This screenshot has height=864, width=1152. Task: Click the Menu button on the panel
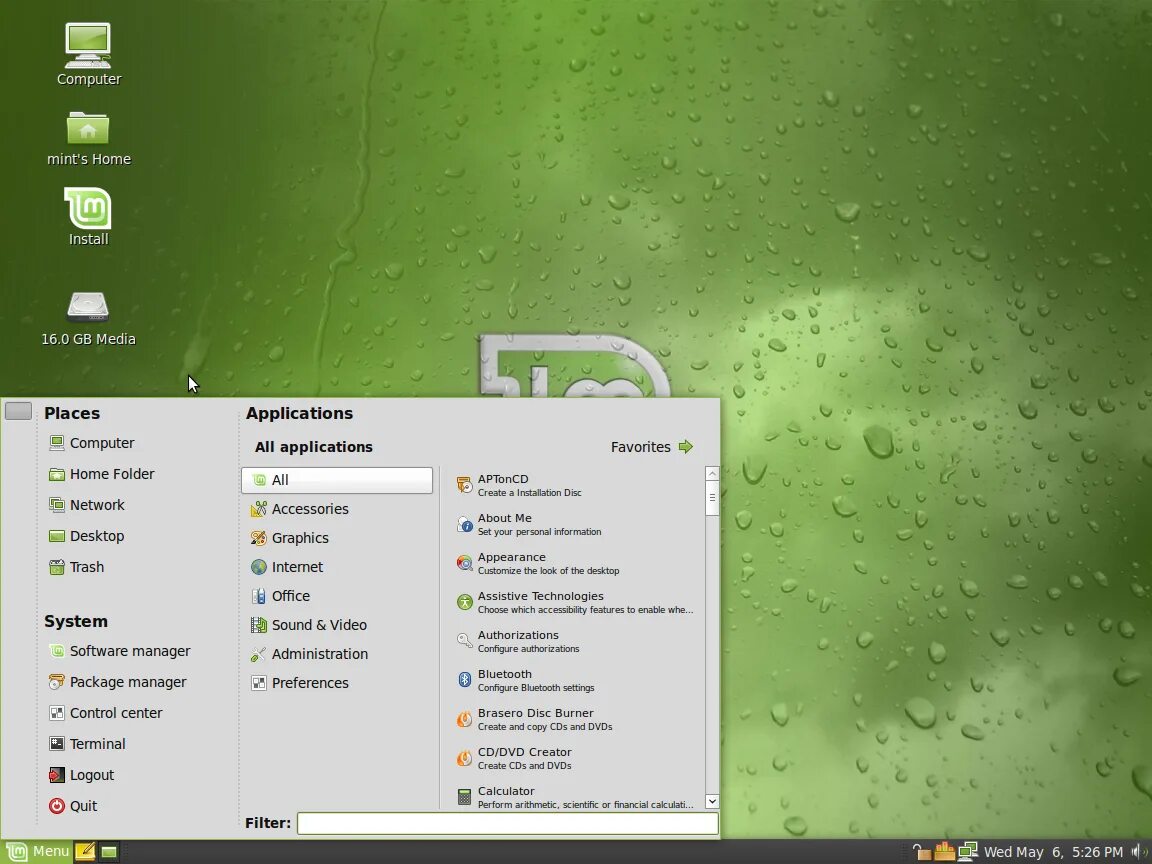click(38, 852)
